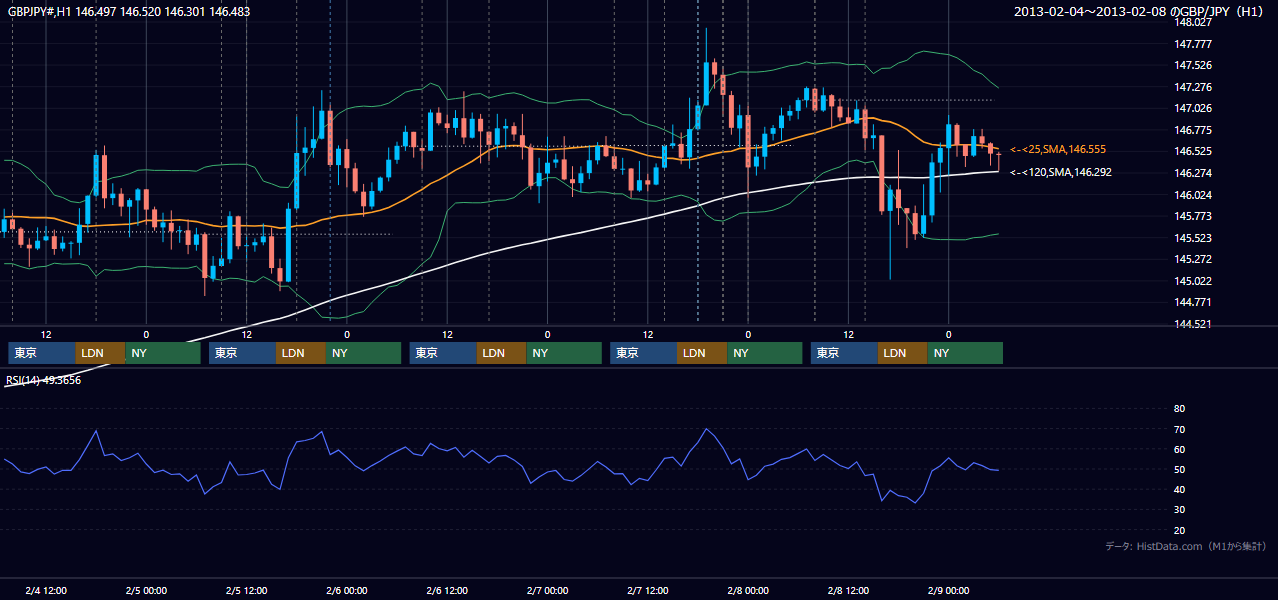Click the 147.526 price axis label

tap(1195, 66)
